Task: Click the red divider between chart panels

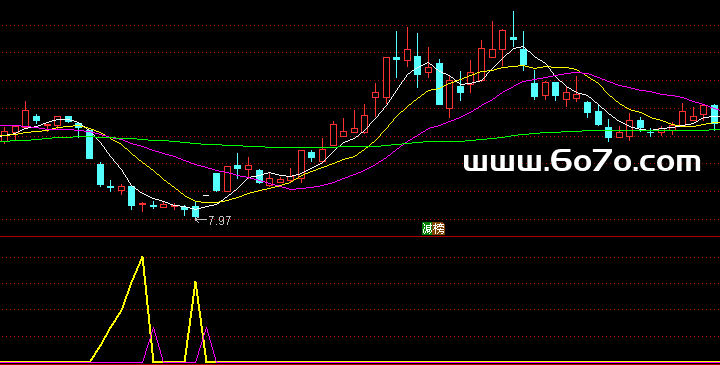Action: [x=360, y=237]
